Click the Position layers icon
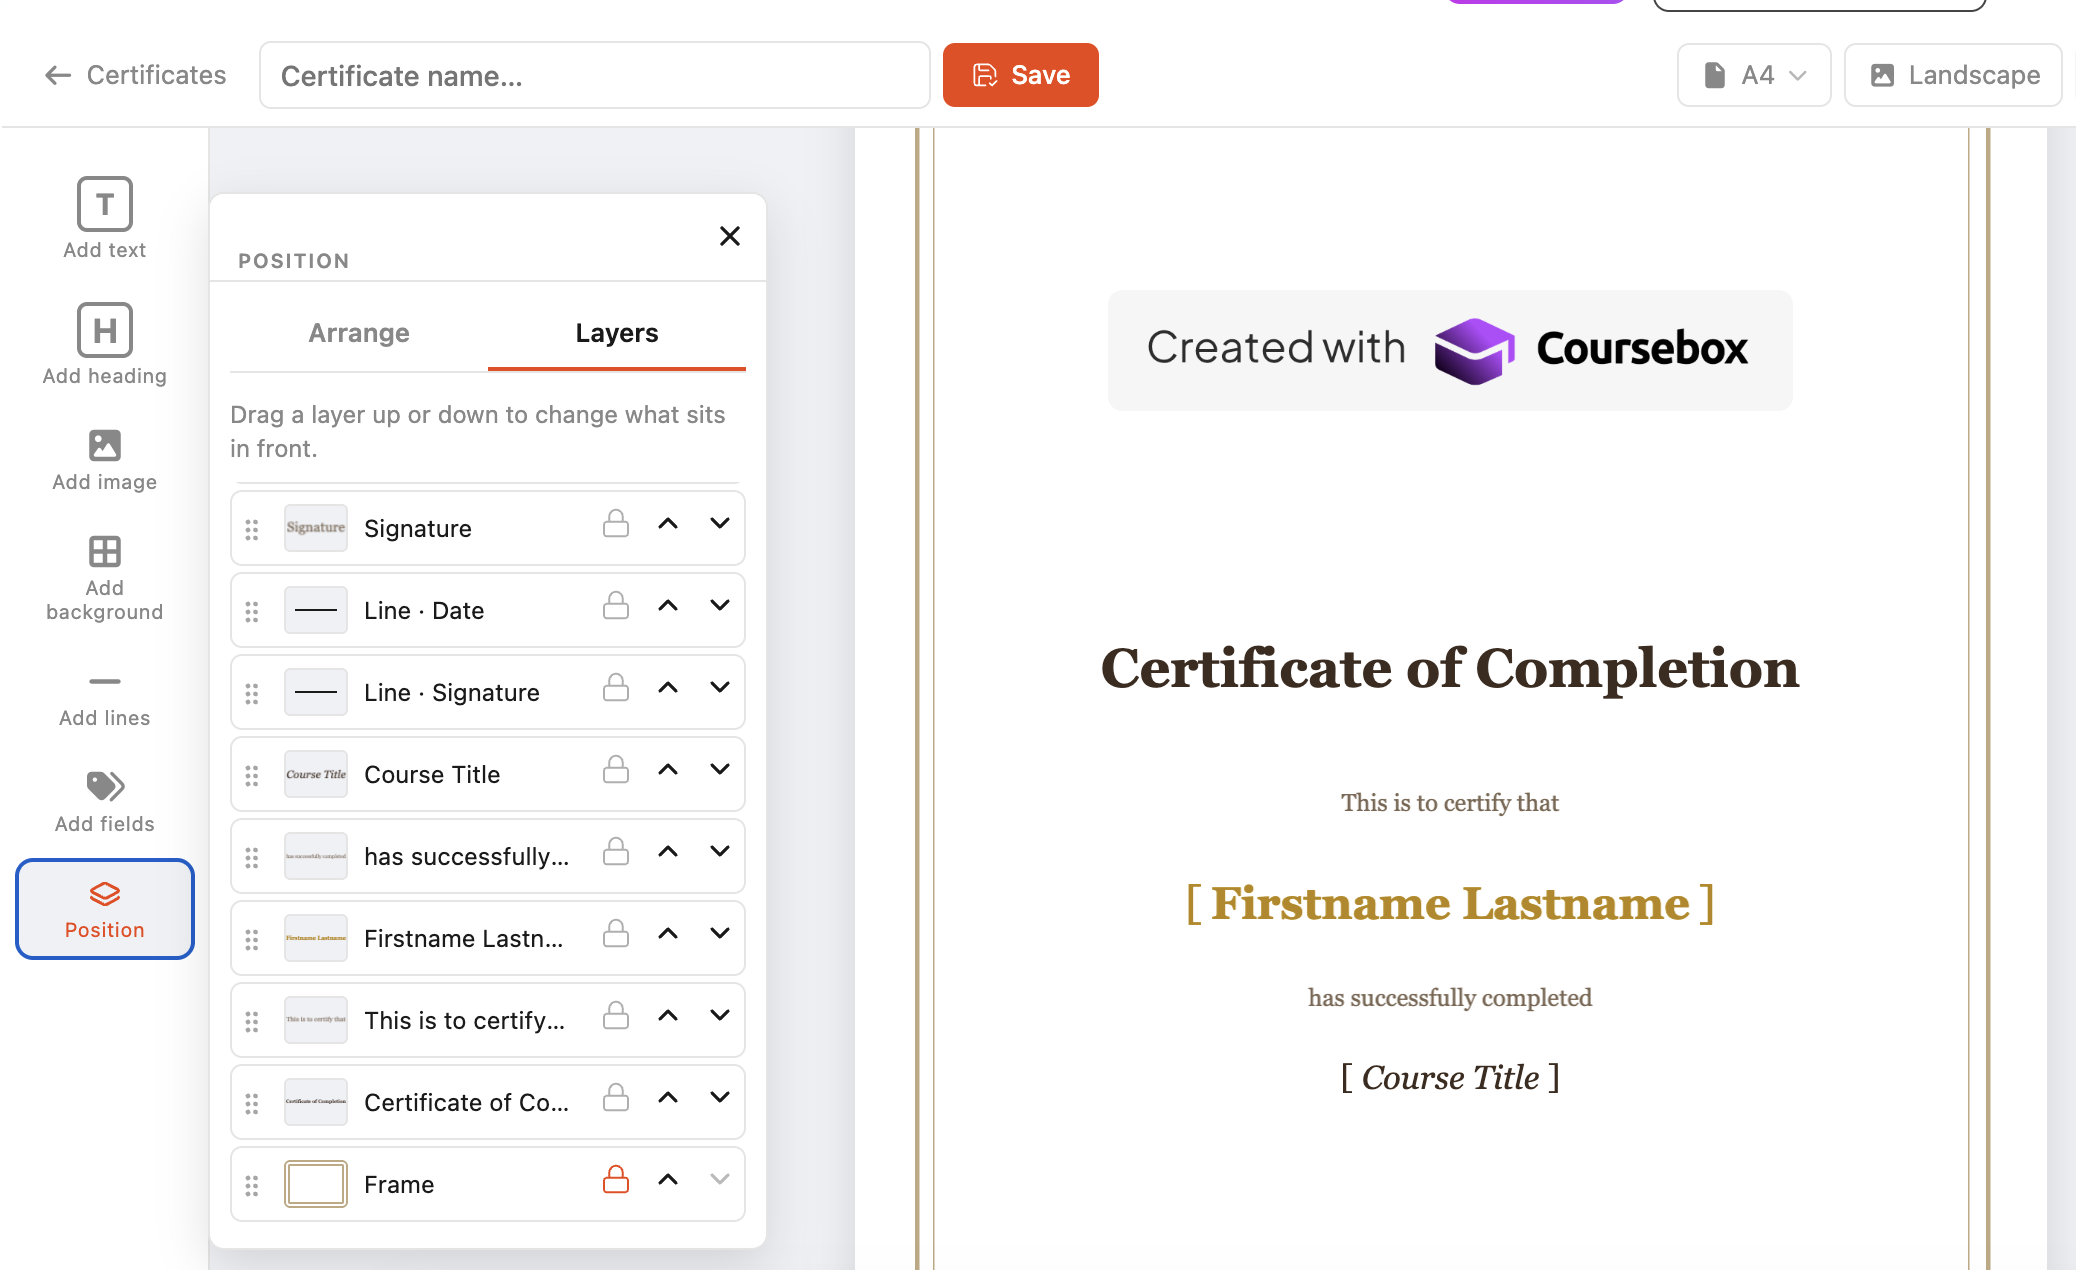 (105, 894)
